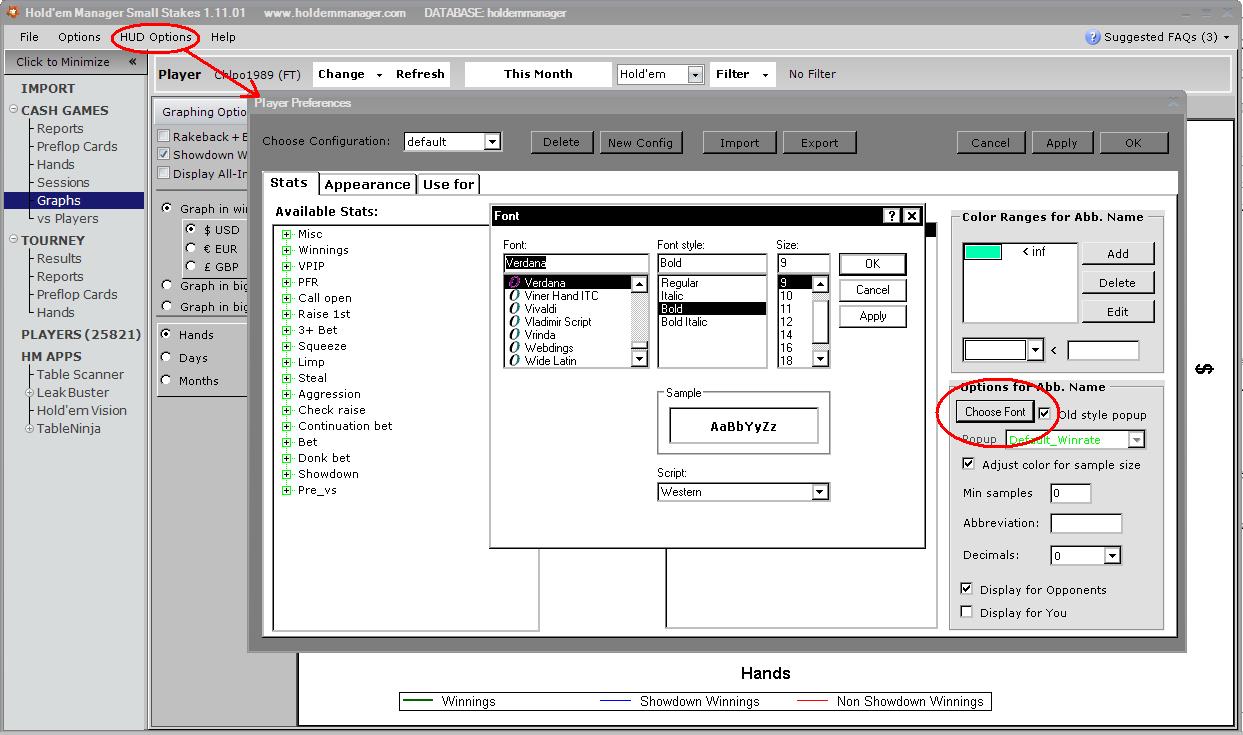Image resolution: width=1243 pixels, height=735 pixels.
Task: Click New Config button
Action: pyautogui.click(x=640, y=142)
